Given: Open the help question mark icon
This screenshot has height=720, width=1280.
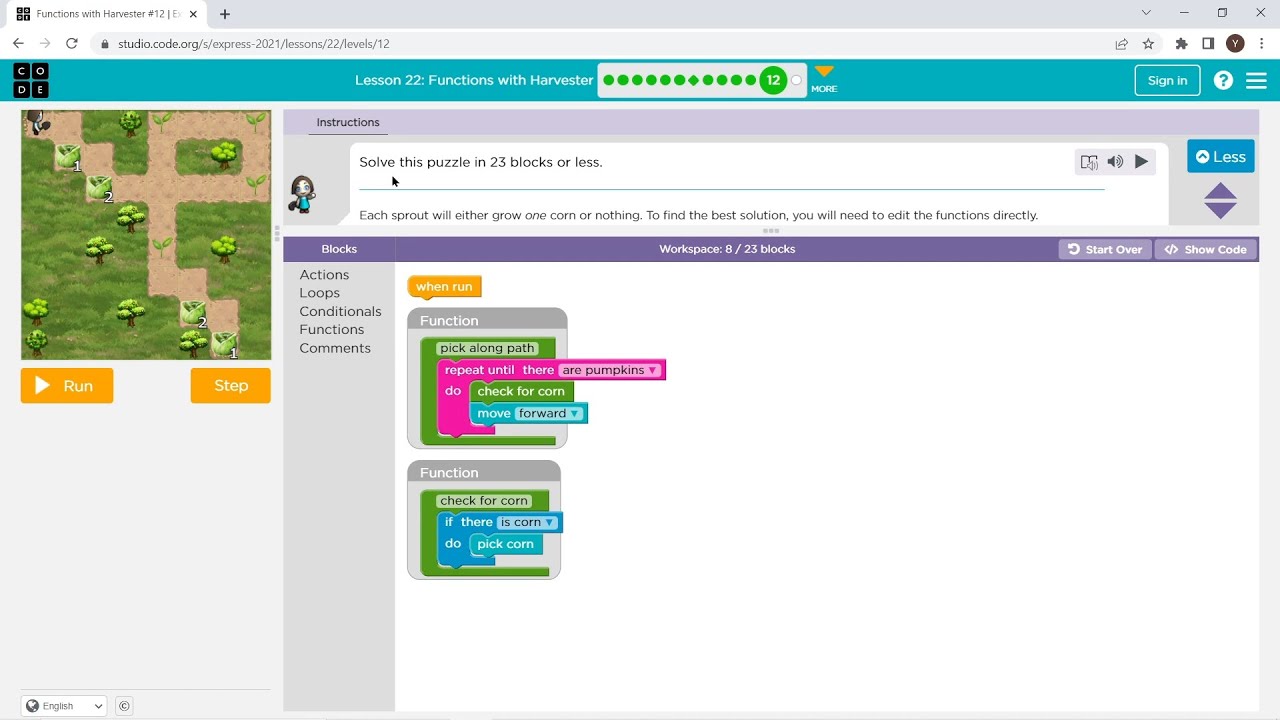Looking at the screenshot, I should 1223,81.
